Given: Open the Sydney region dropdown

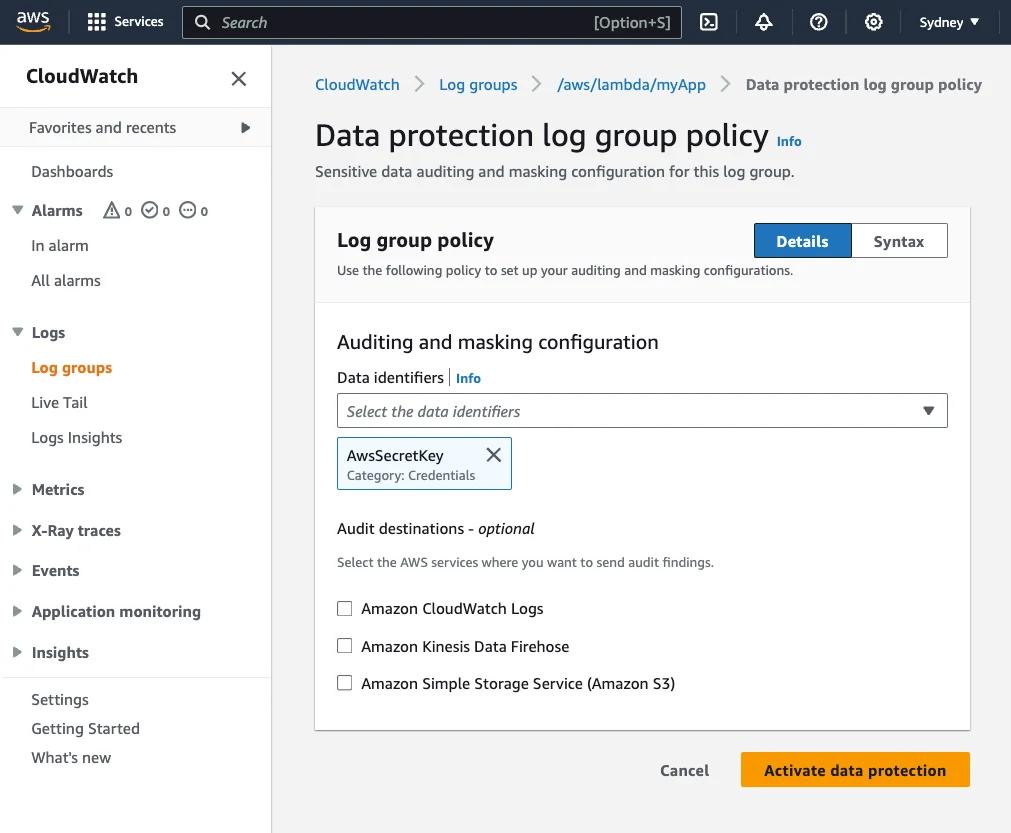Looking at the screenshot, I should point(947,21).
